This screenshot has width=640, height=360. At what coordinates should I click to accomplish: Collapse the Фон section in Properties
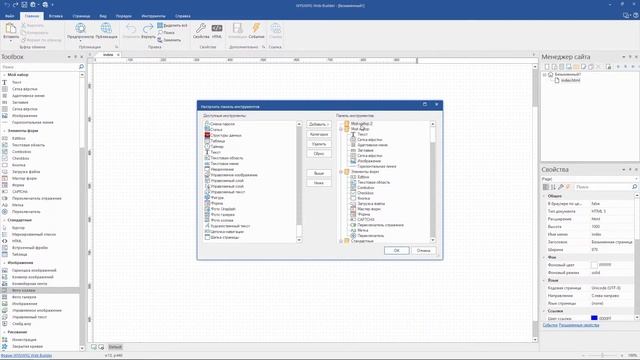(x=544, y=257)
